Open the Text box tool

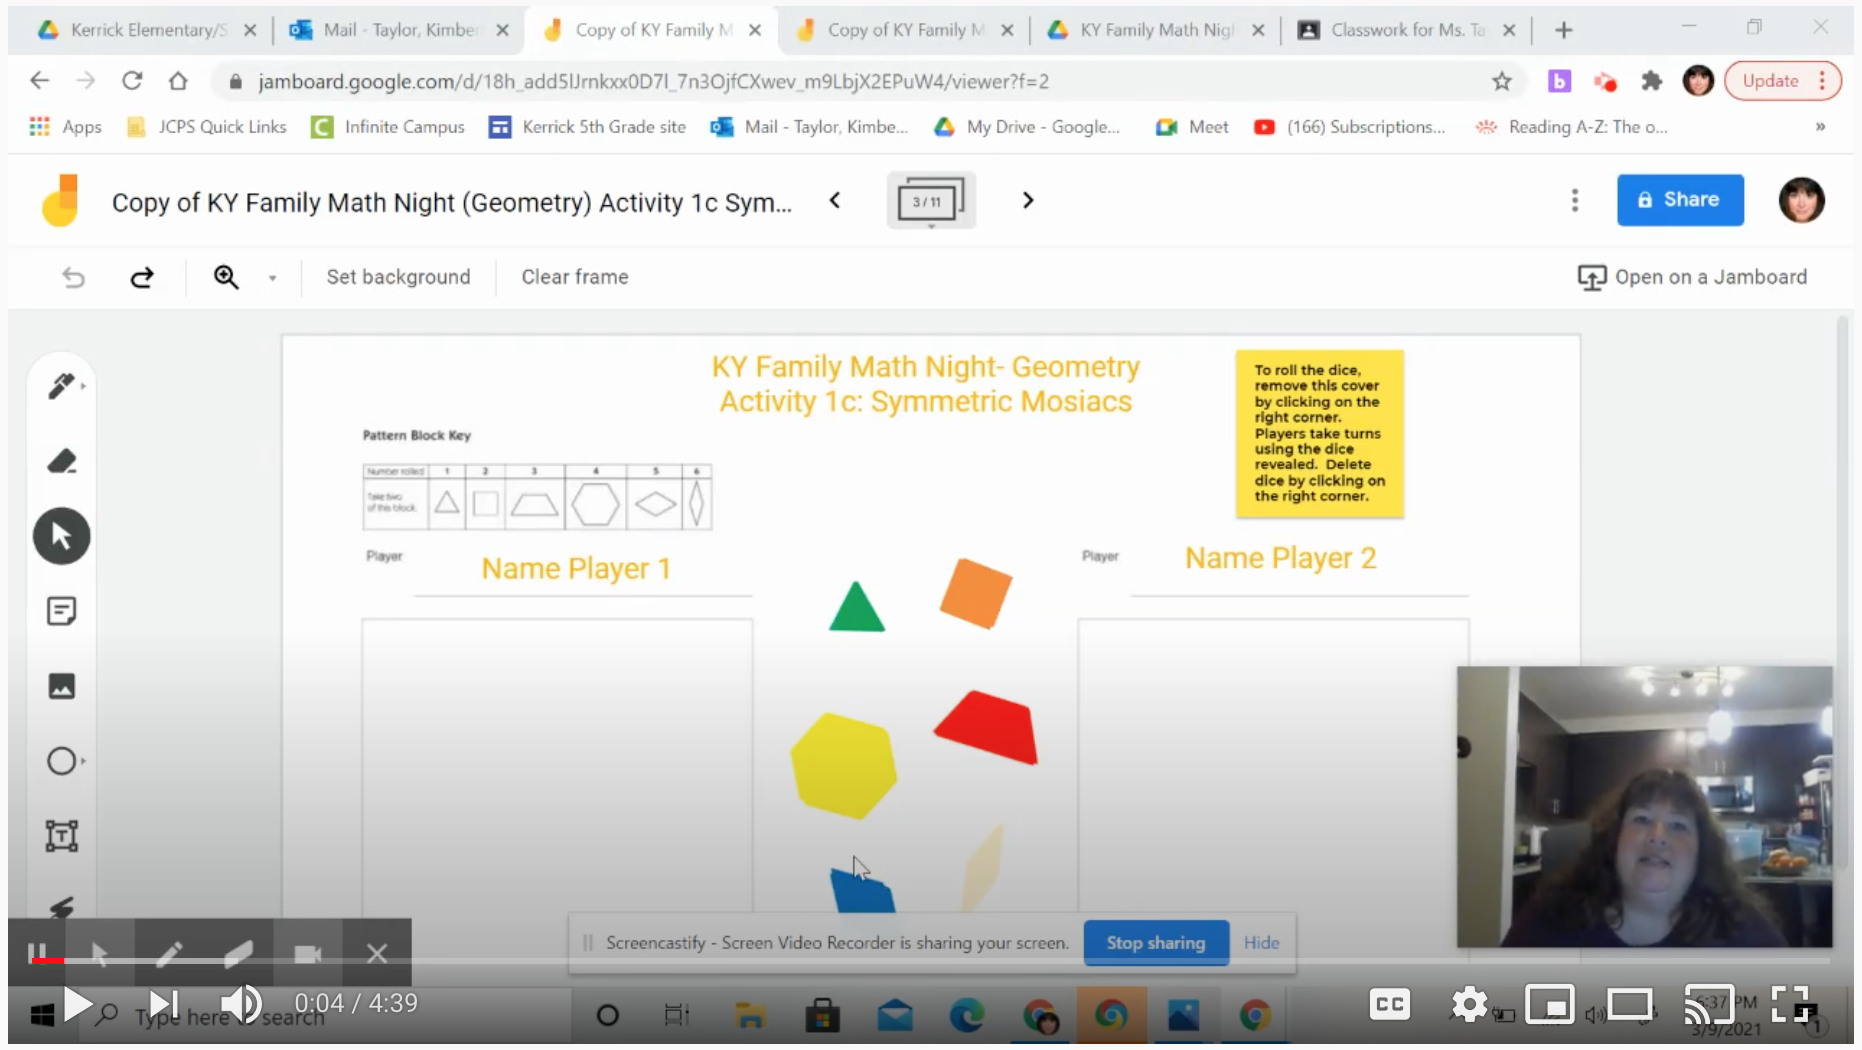(x=62, y=836)
